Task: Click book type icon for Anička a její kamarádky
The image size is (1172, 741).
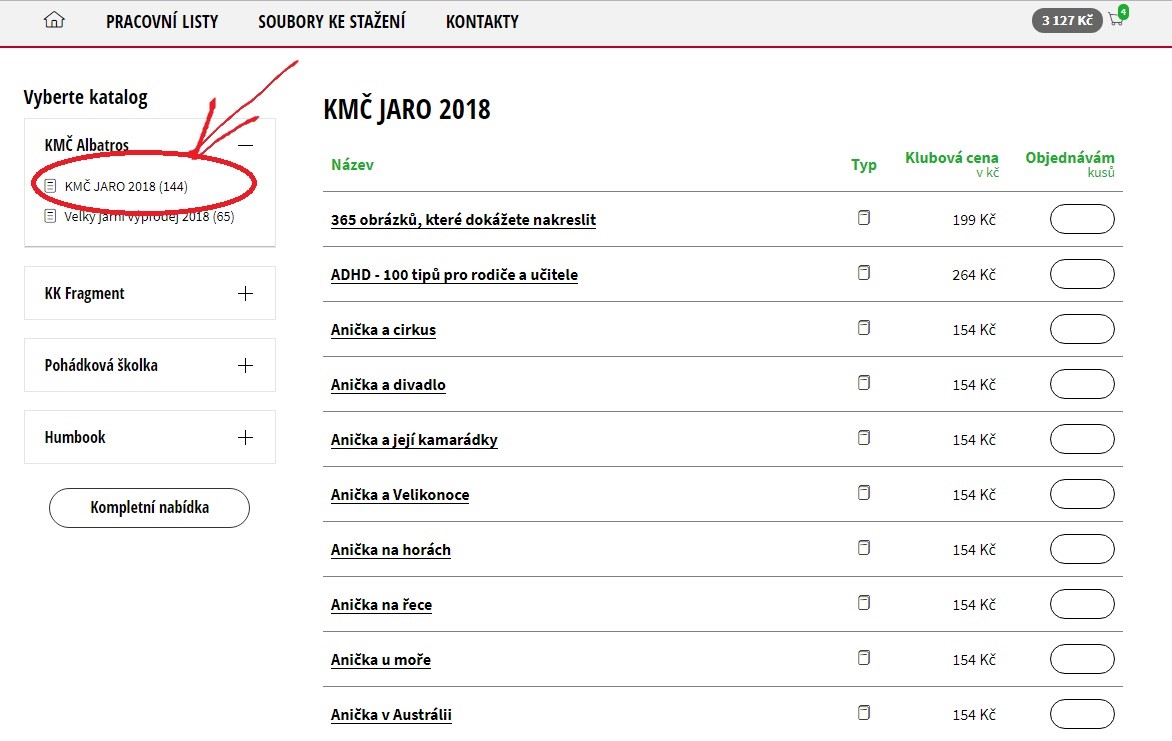Action: 863,437
